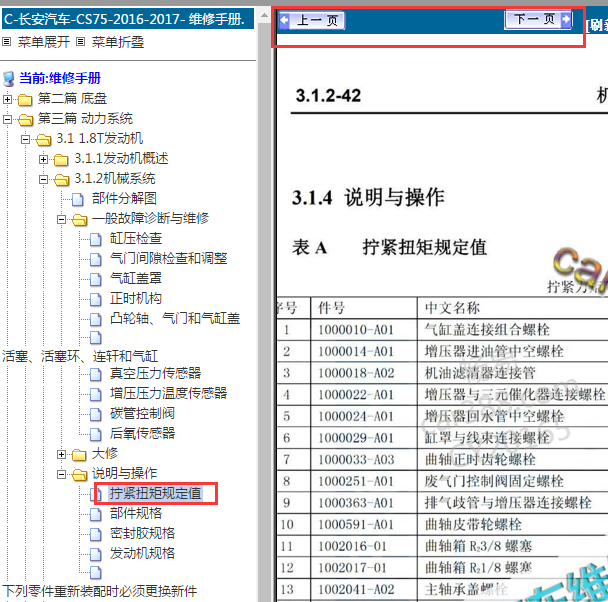
Task: Click the 后氧传感器 page icon
Action: (96, 435)
